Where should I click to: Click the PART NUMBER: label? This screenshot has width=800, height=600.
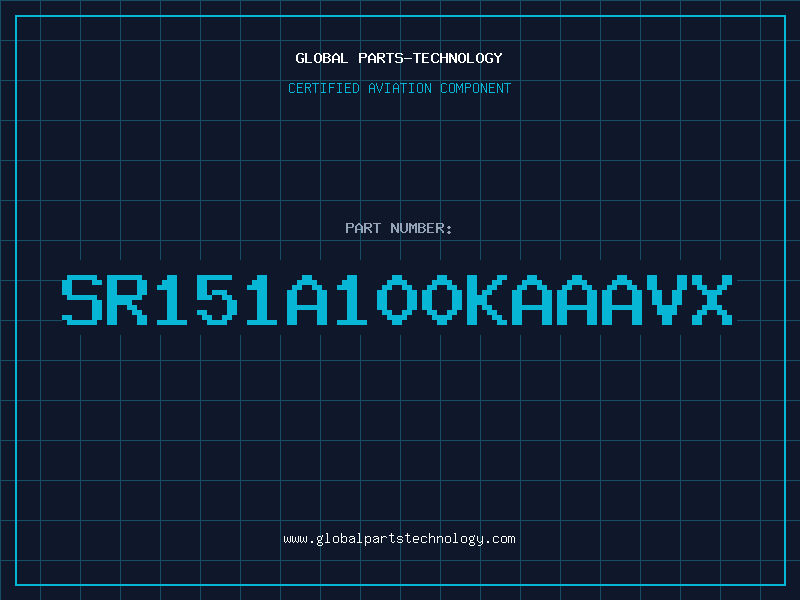pos(399,228)
